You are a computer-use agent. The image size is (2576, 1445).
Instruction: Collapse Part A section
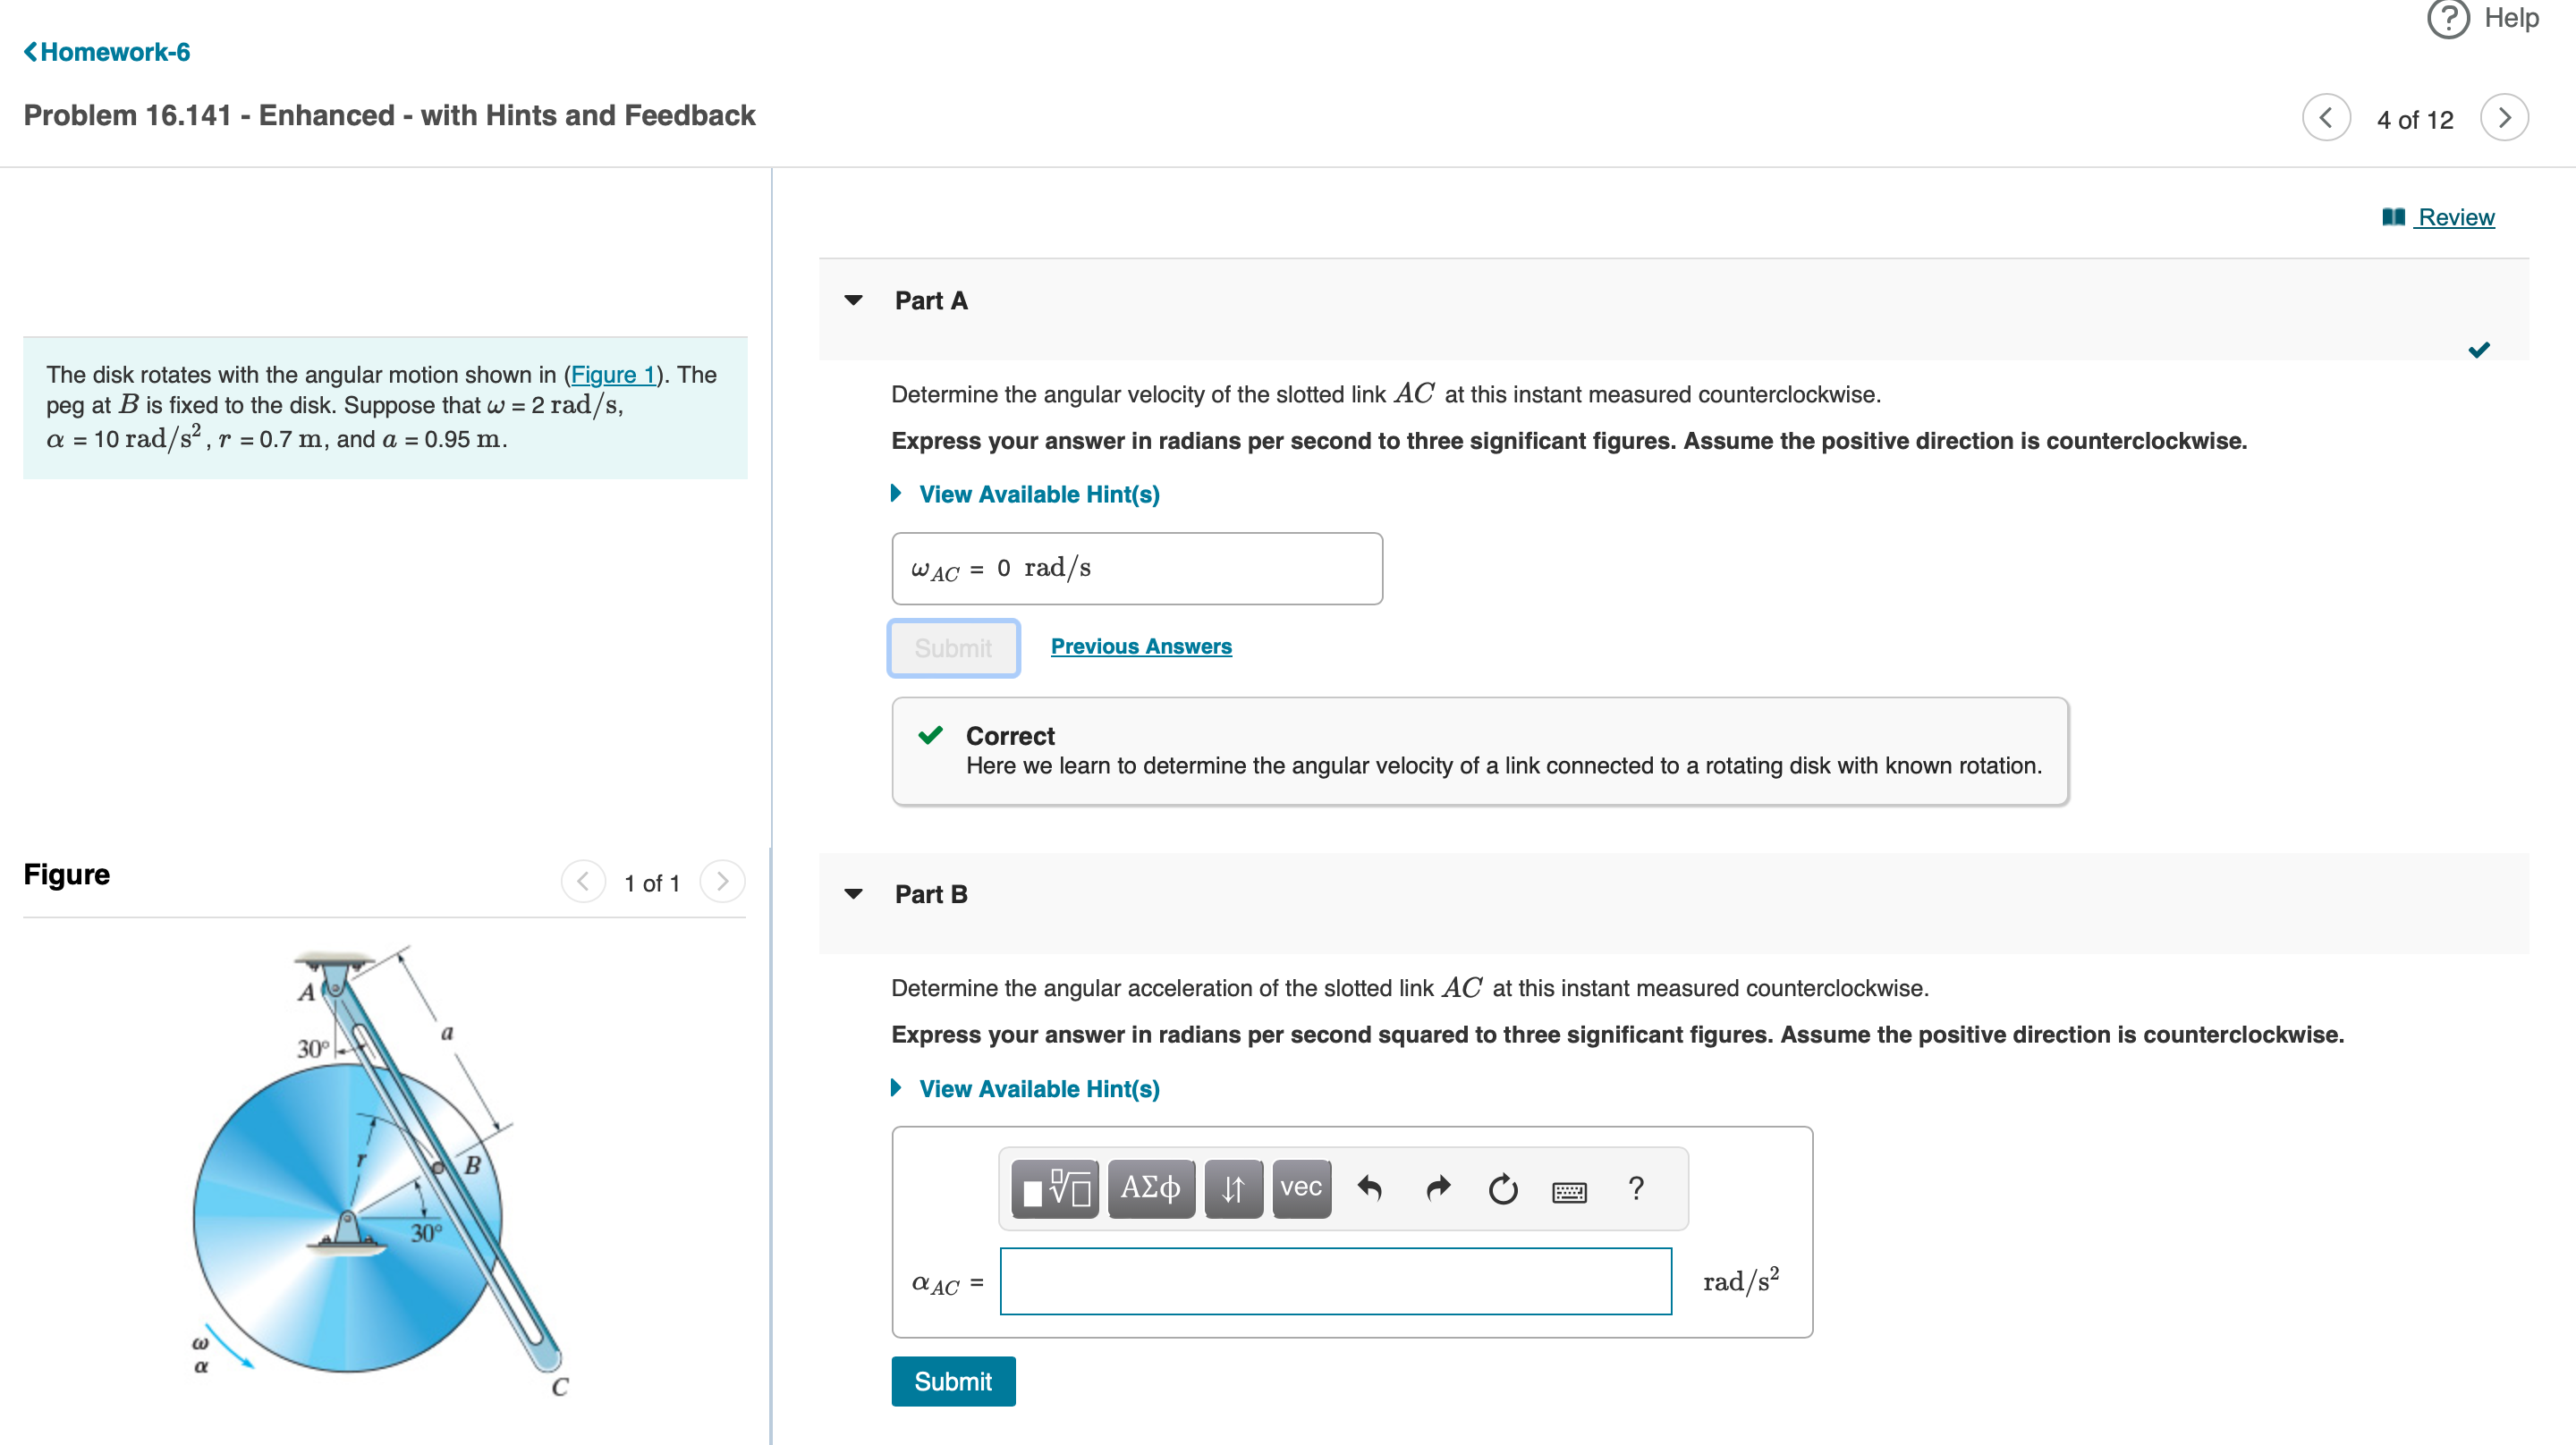(853, 301)
